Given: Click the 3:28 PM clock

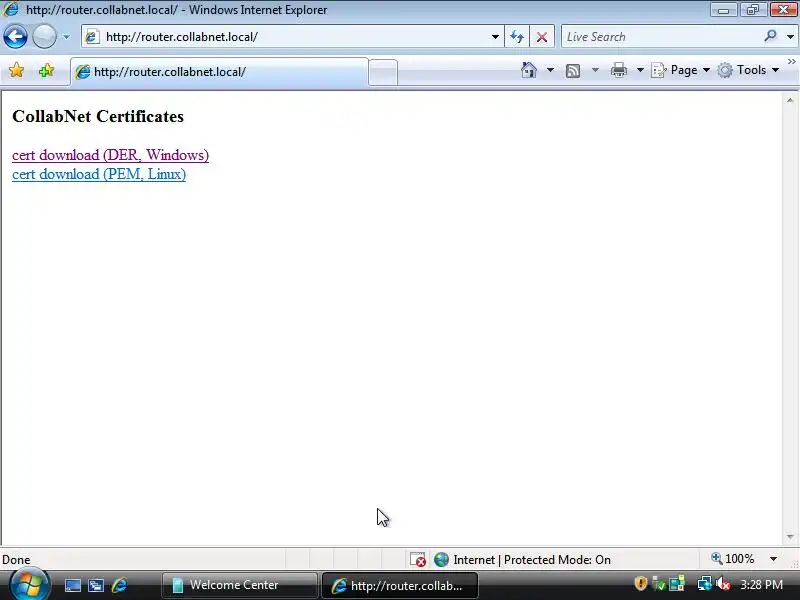Looking at the screenshot, I should (761, 585).
